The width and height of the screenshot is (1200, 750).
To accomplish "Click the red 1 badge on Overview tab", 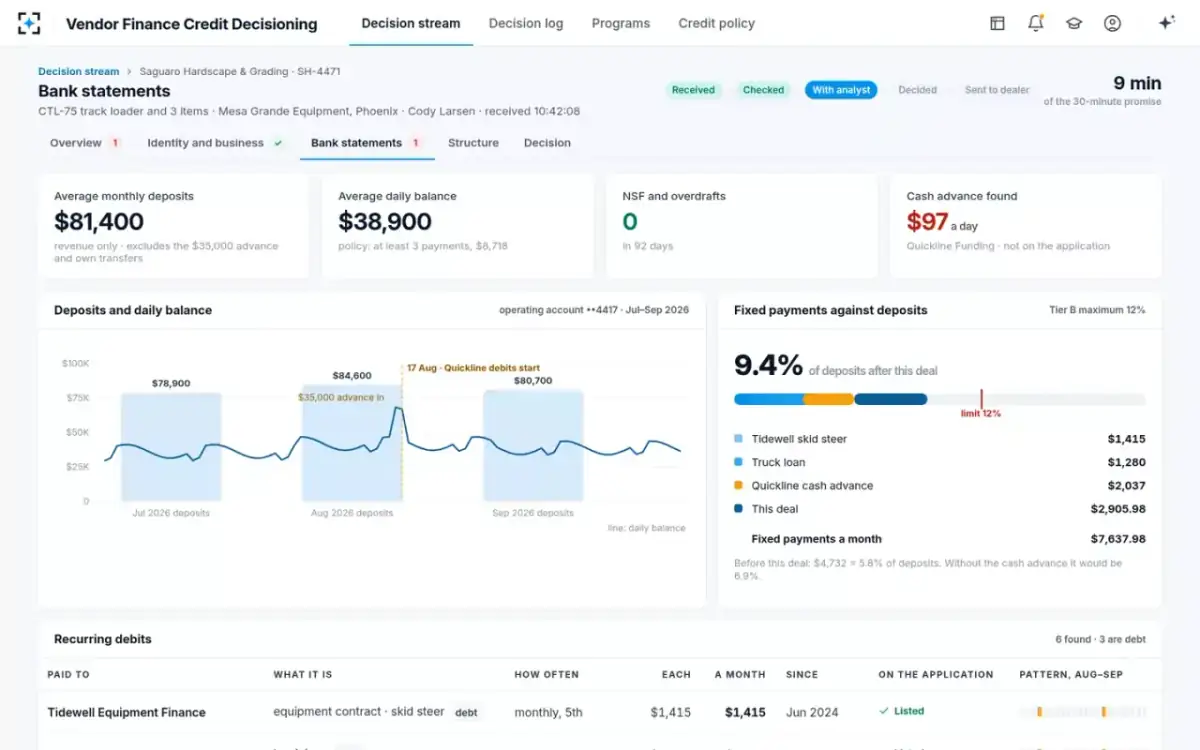I will pyautogui.click(x=115, y=143).
